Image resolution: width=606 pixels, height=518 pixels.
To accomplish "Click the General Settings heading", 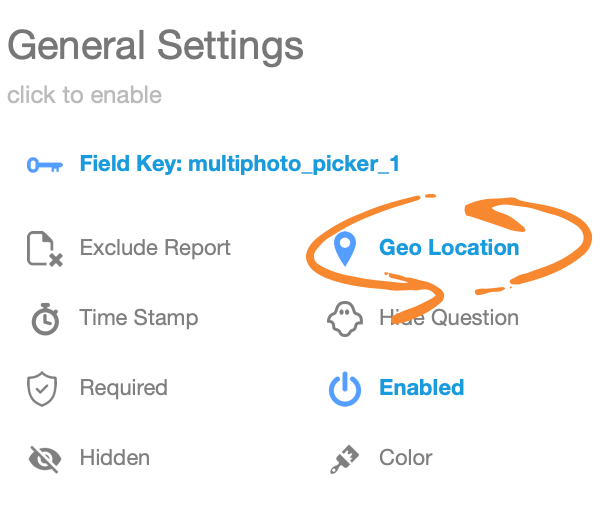I will (155, 46).
